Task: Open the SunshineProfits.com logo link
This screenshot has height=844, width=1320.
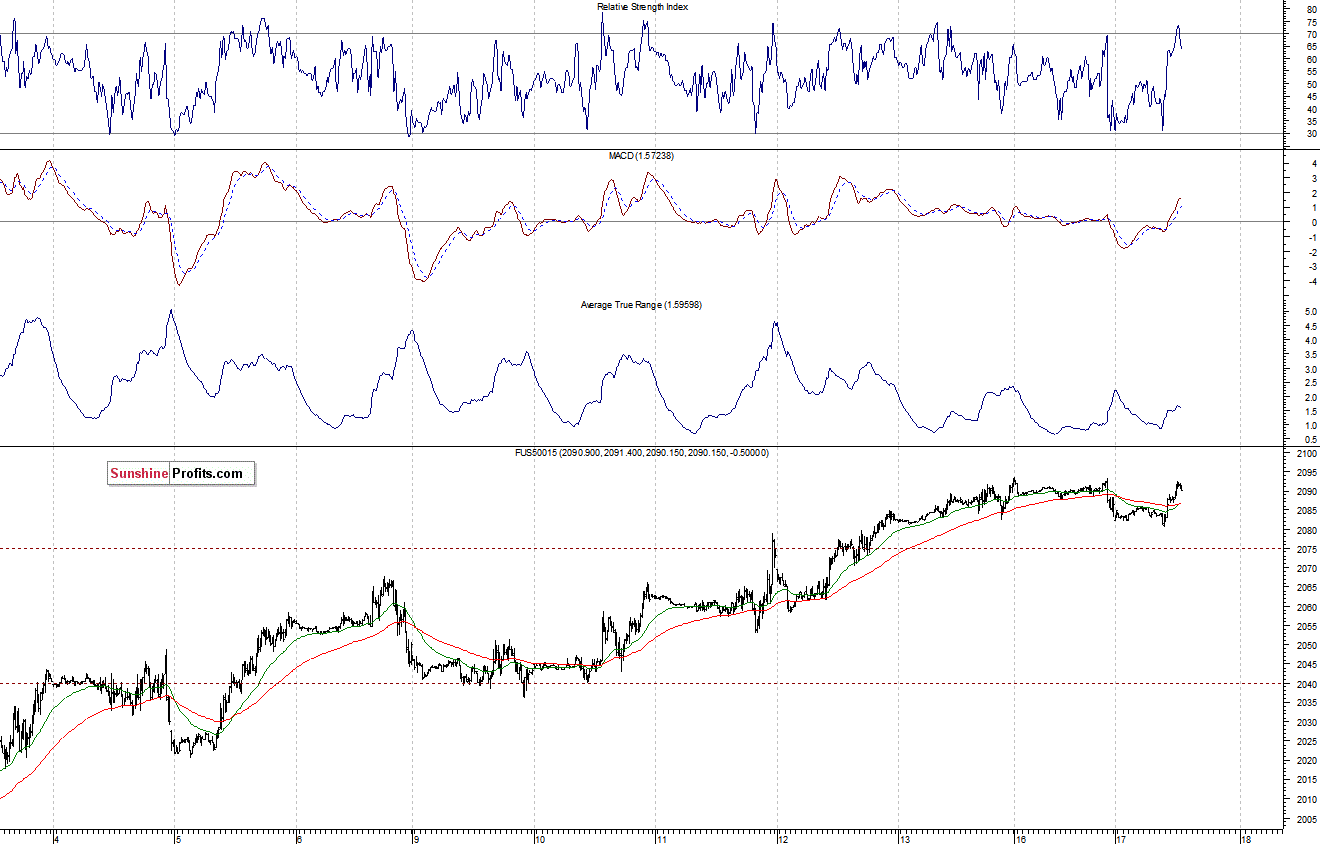Action: pos(181,473)
